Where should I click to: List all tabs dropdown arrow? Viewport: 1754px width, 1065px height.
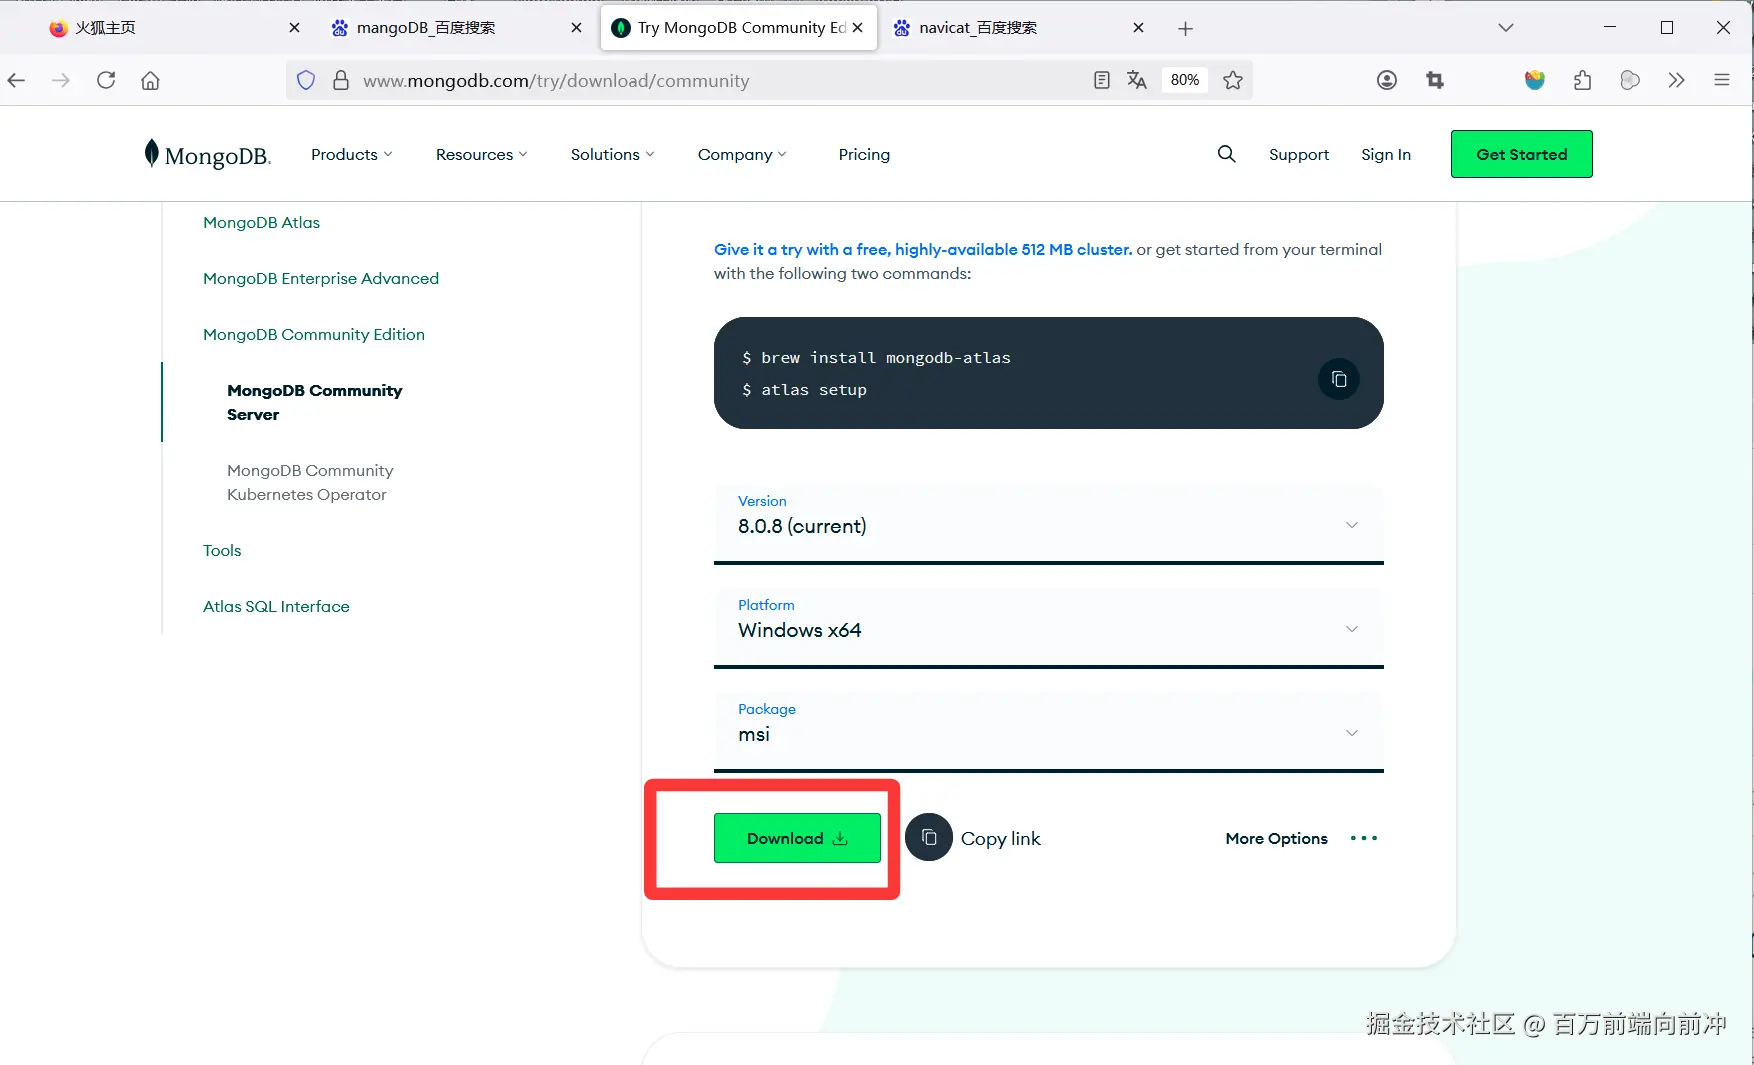click(1506, 28)
